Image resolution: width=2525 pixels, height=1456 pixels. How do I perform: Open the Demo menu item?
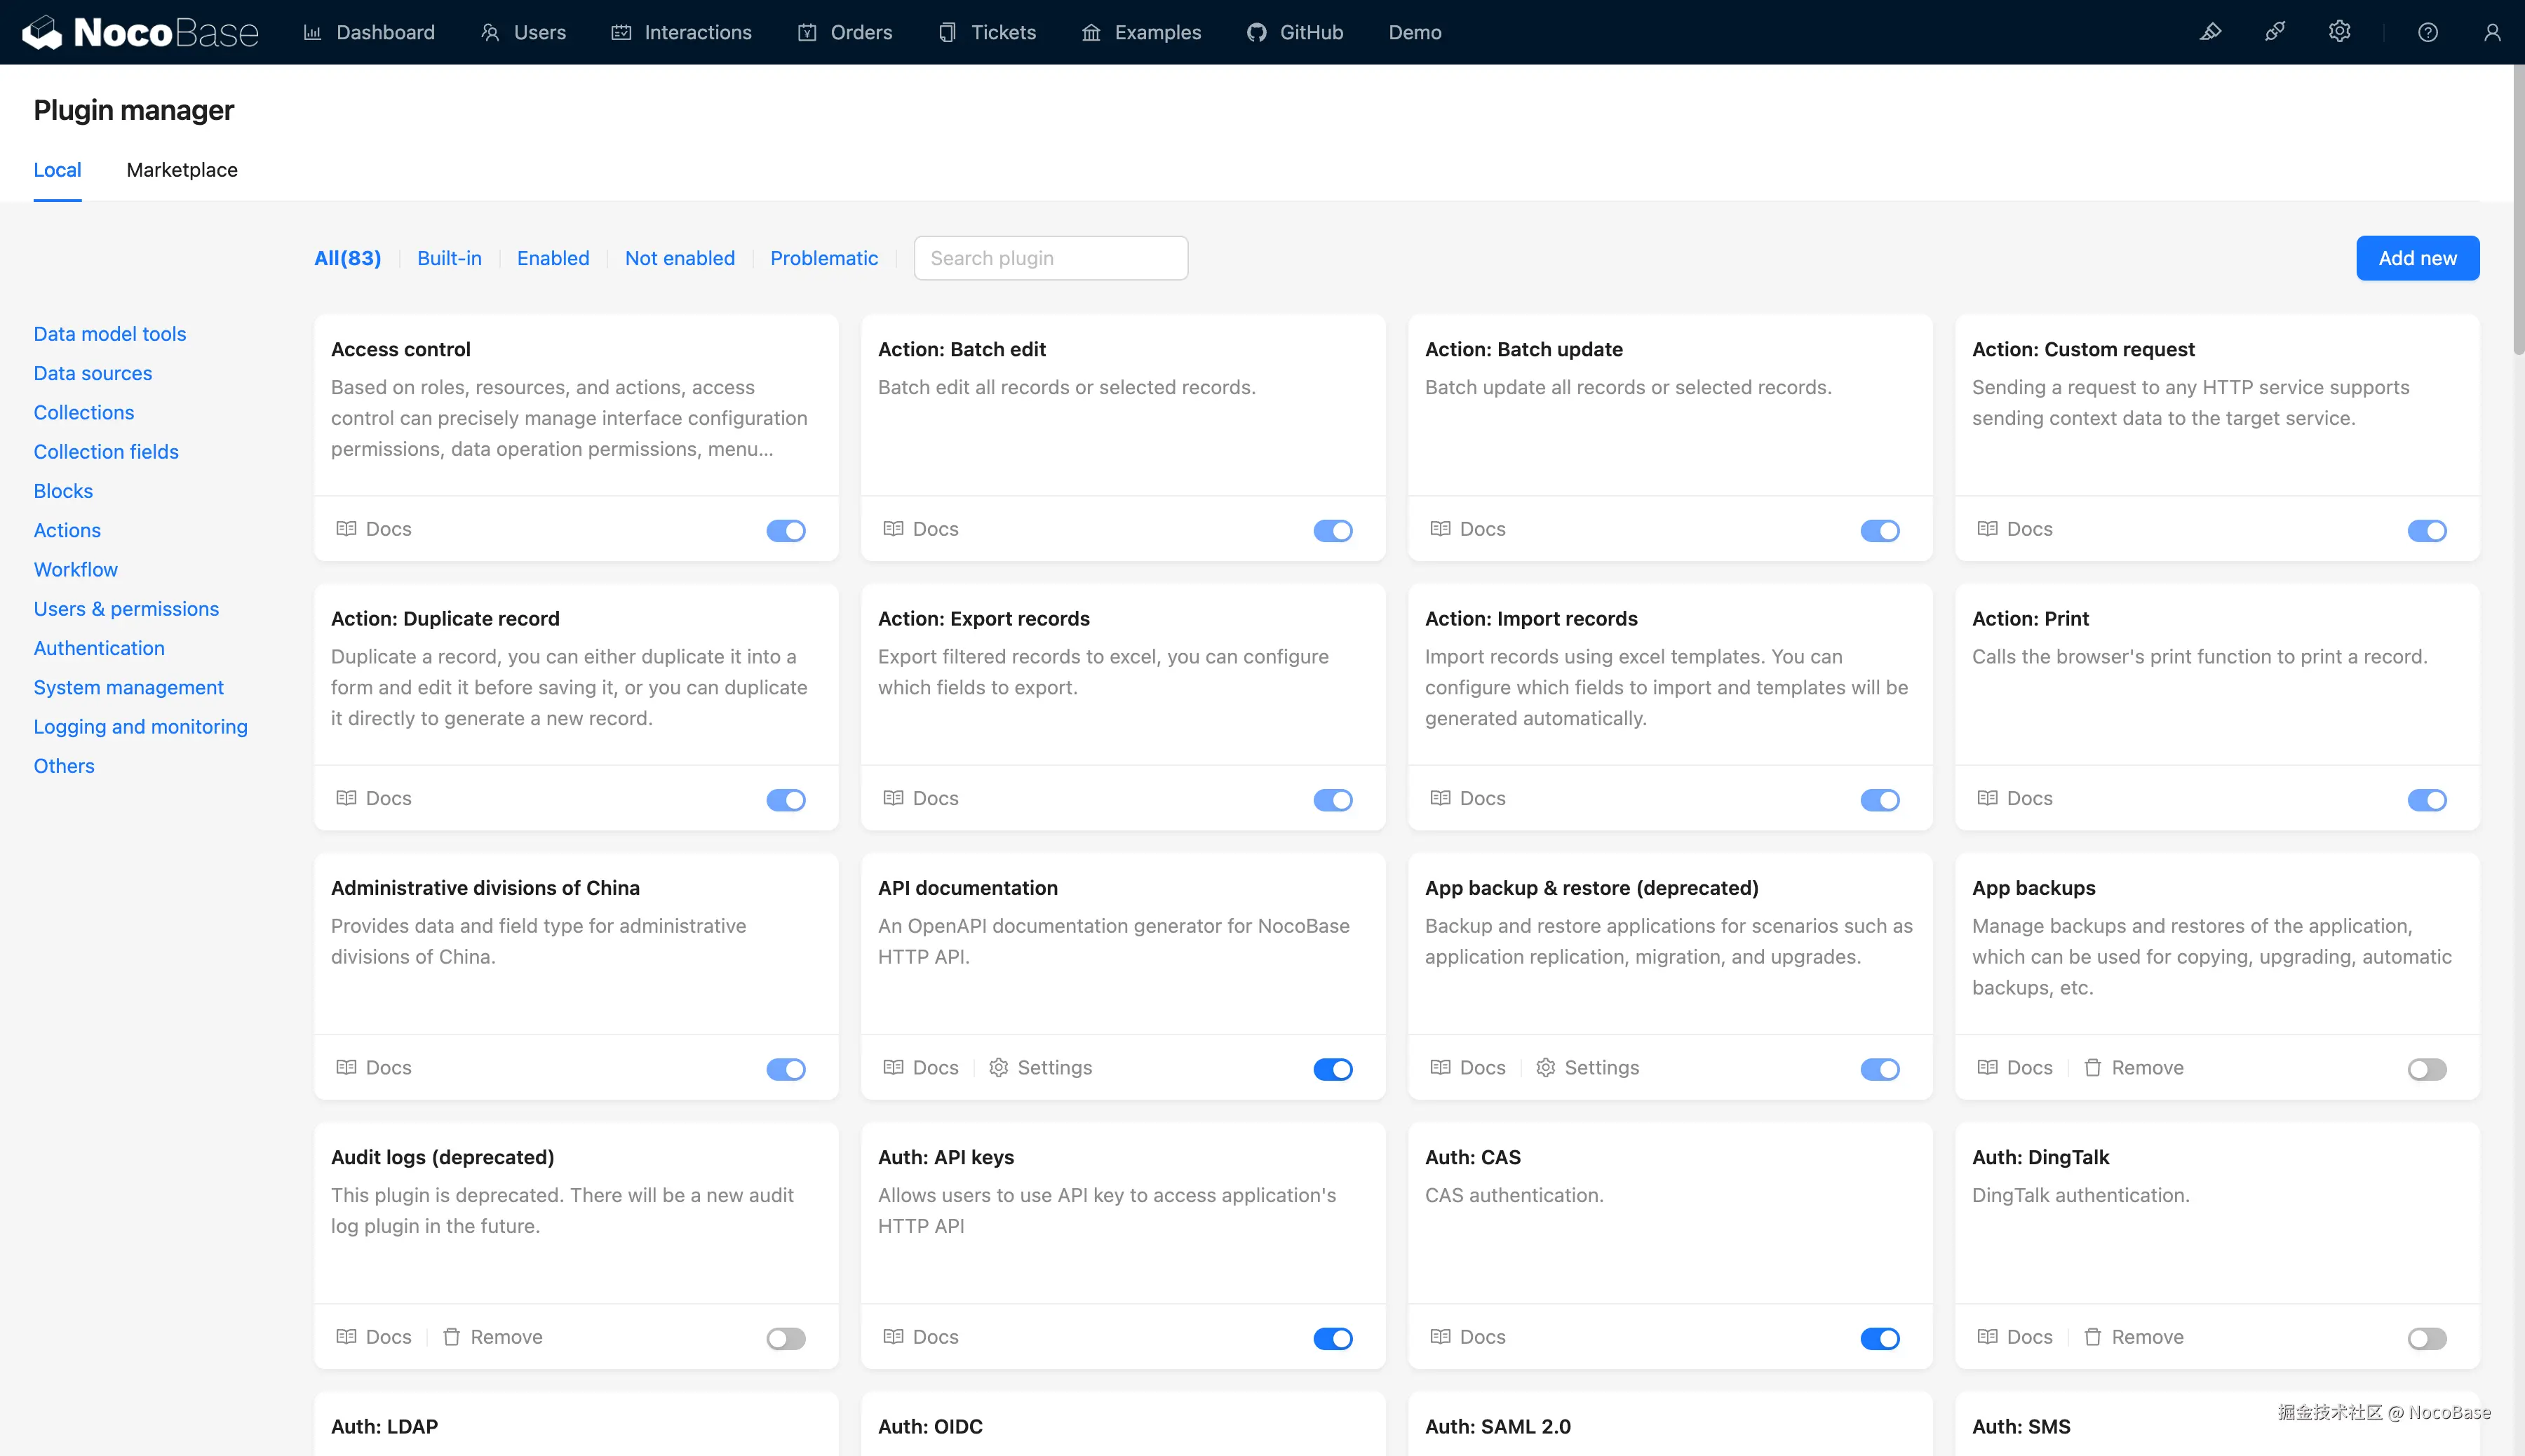[x=1415, y=32]
